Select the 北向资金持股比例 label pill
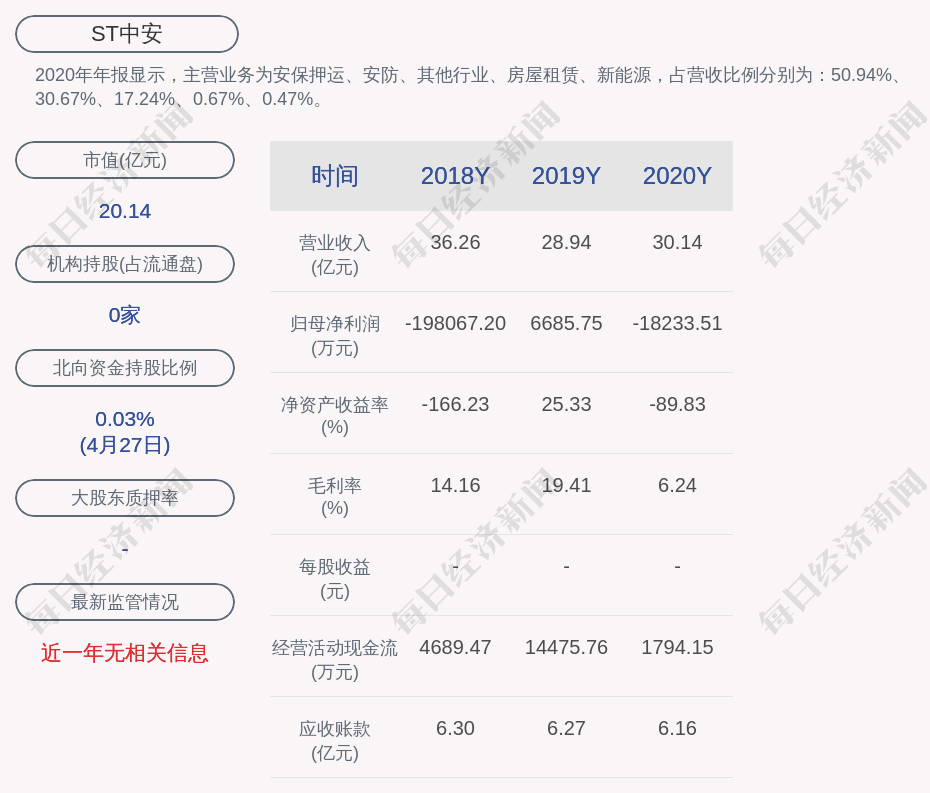 click(125, 368)
